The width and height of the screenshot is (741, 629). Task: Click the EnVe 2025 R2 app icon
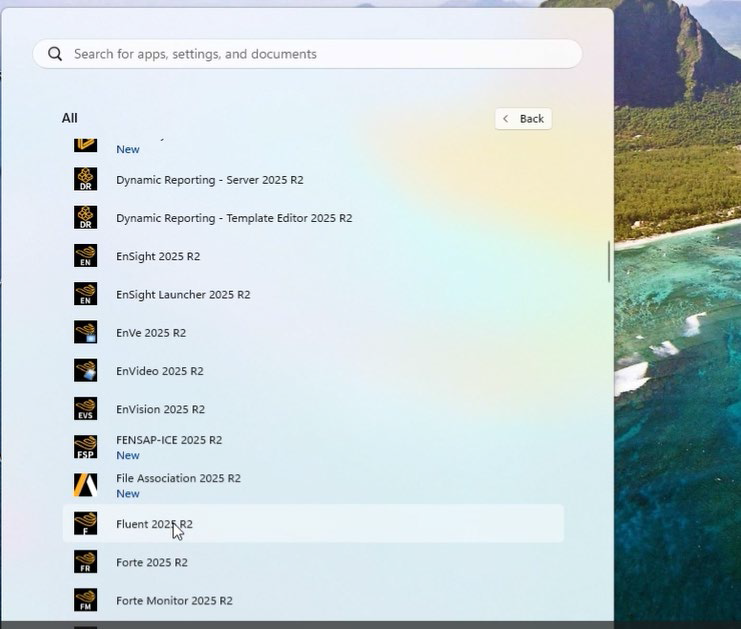point(86,333)
